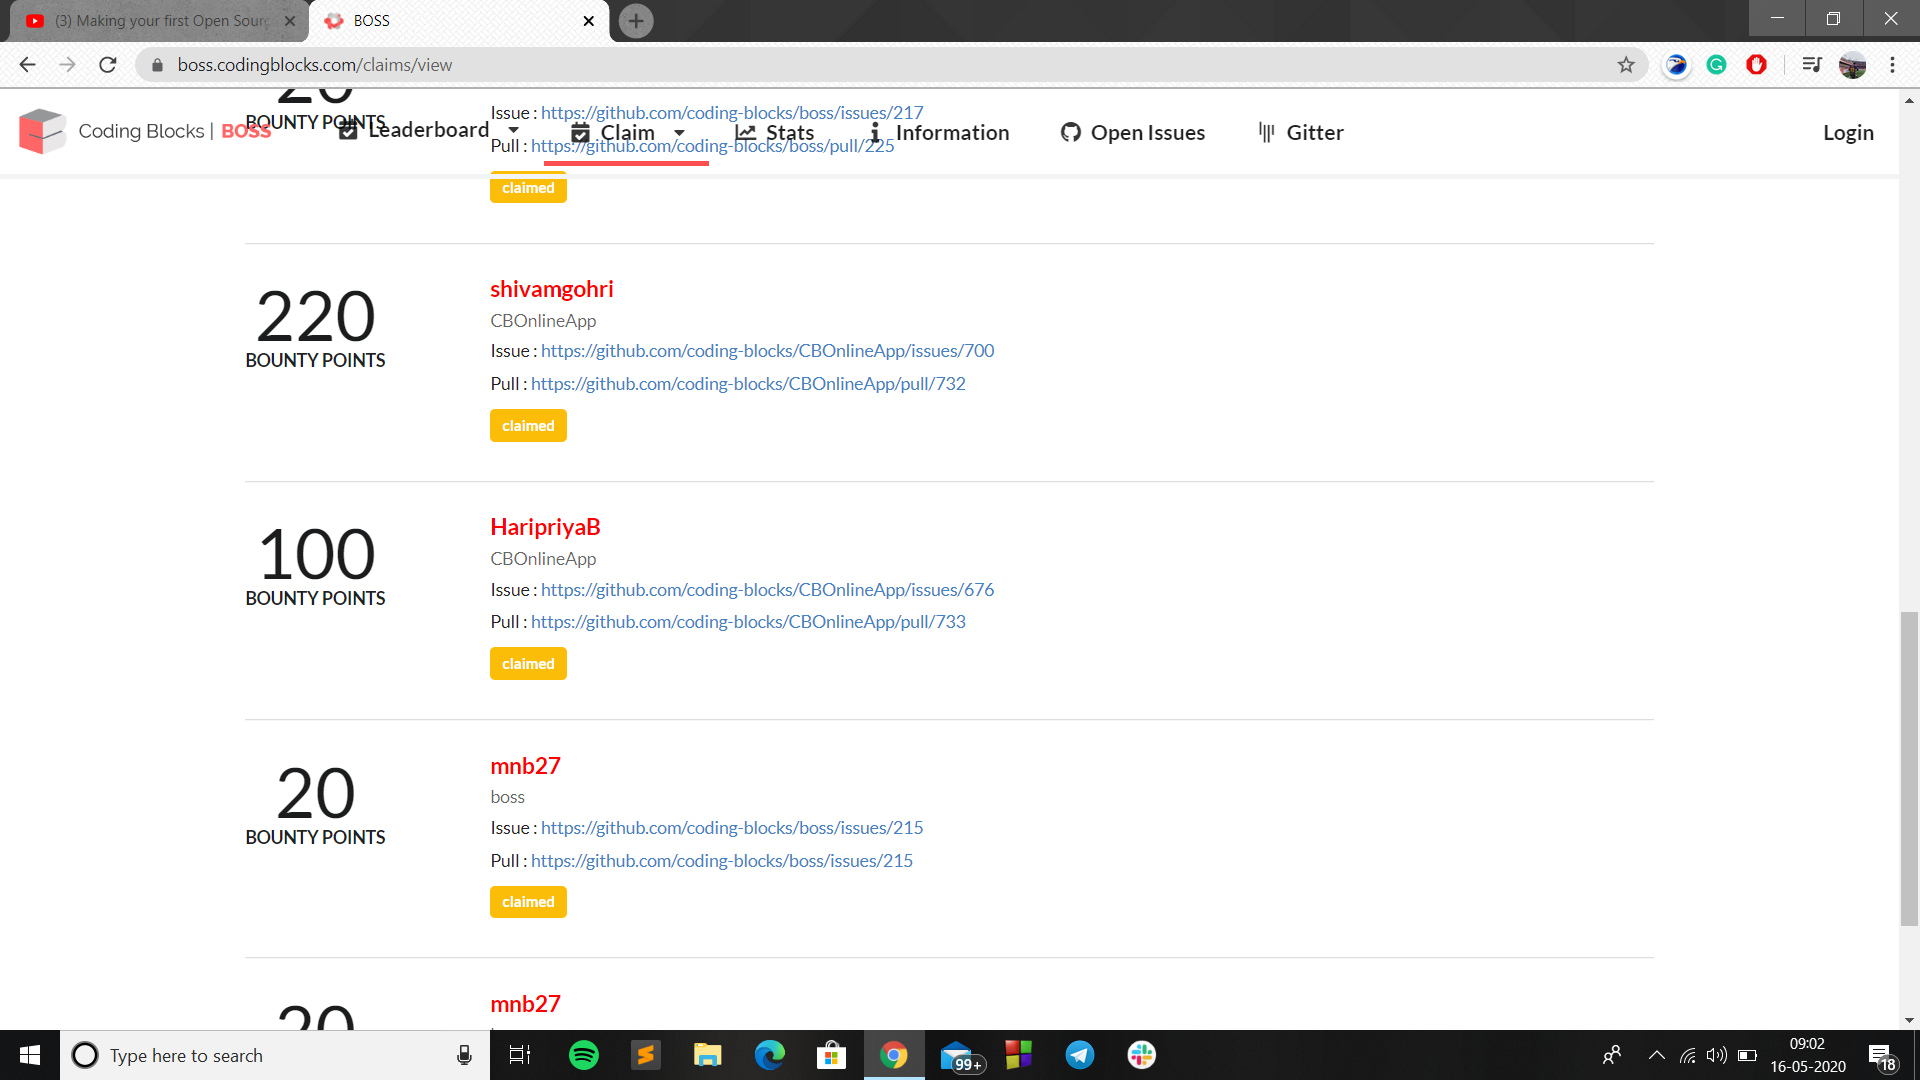
Task: Open Chrome three-dot menu
Action: (1892, 65)
